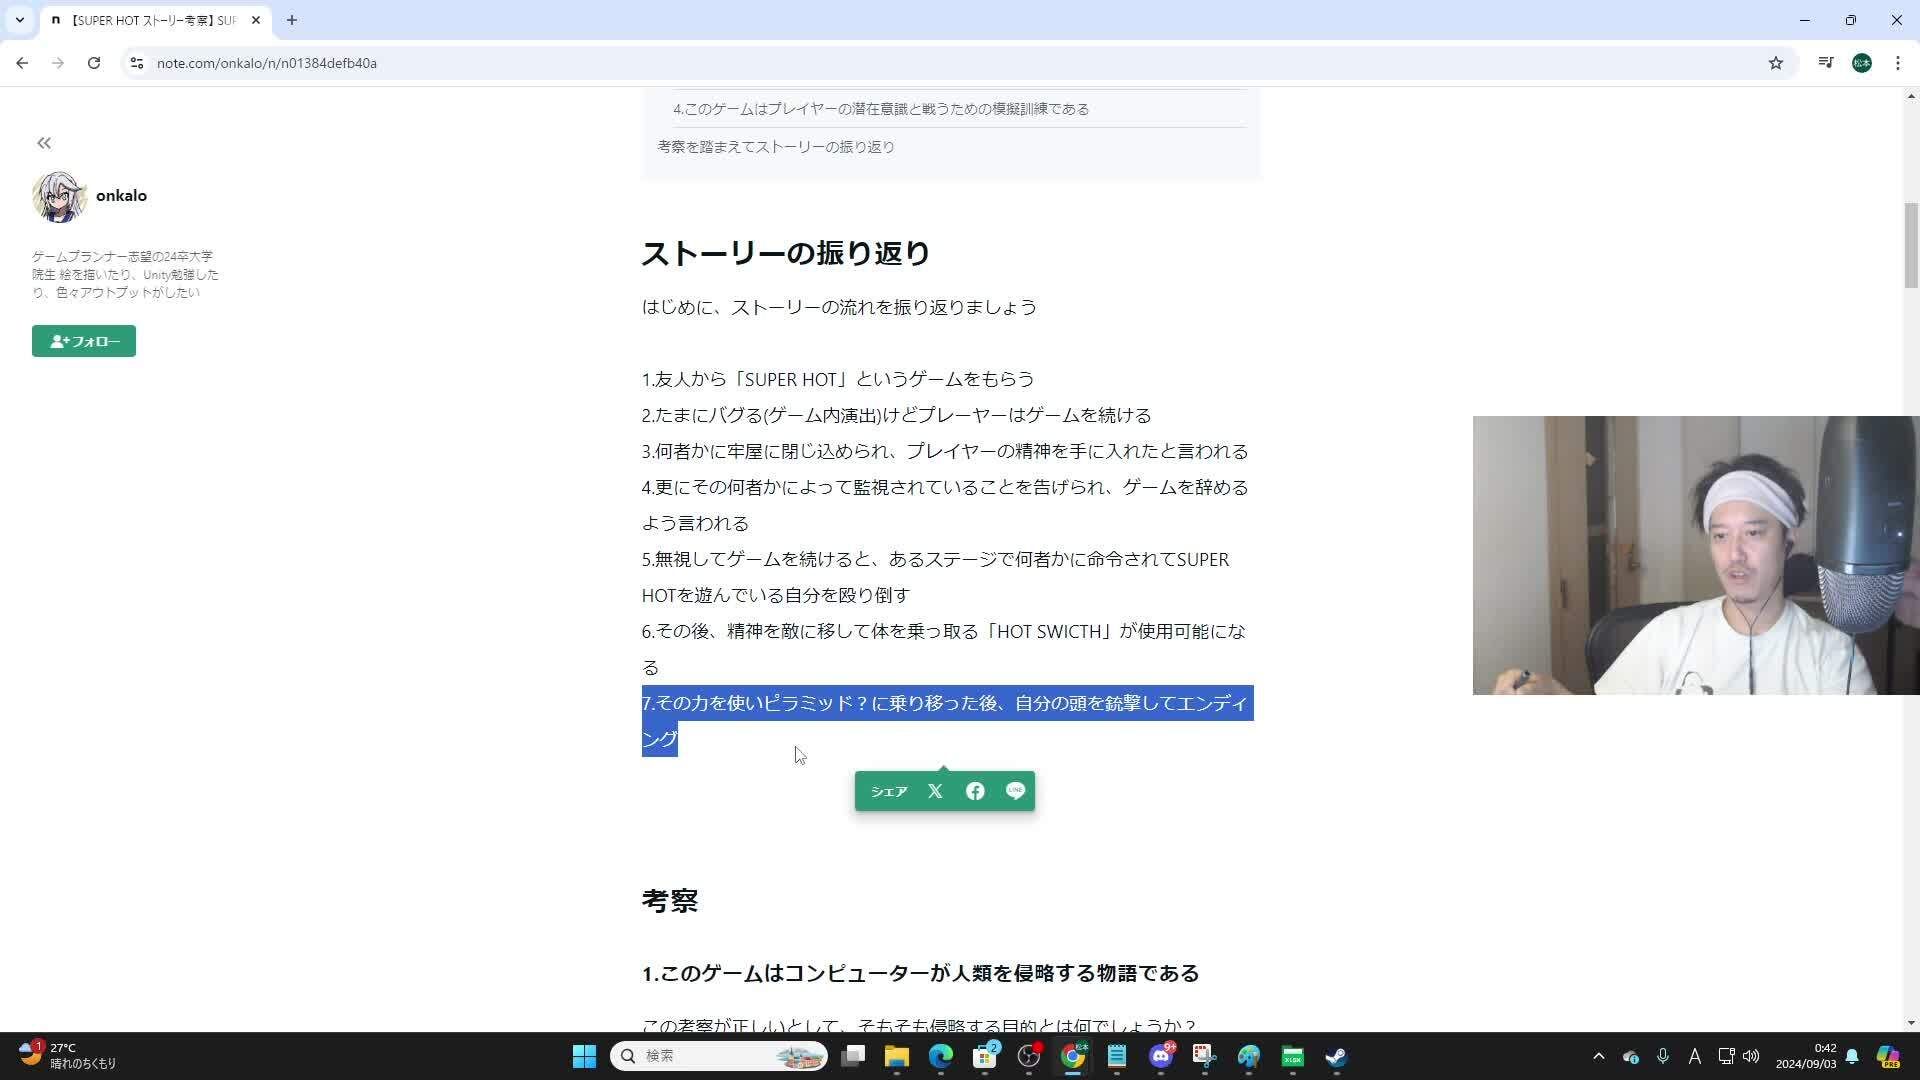Open Discord from taskbar
The height and width of the screenshot is (1080, 1920).
pyautogui.click(x=1161, y=1056)
